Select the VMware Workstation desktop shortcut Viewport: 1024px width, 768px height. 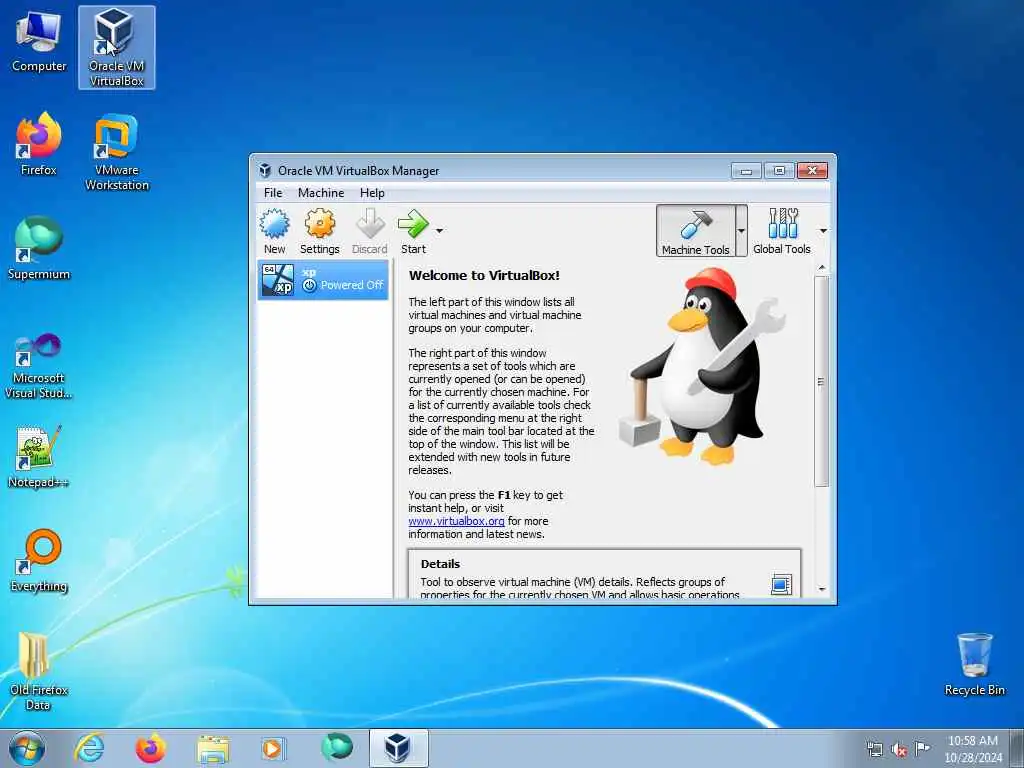coord(117,152)
